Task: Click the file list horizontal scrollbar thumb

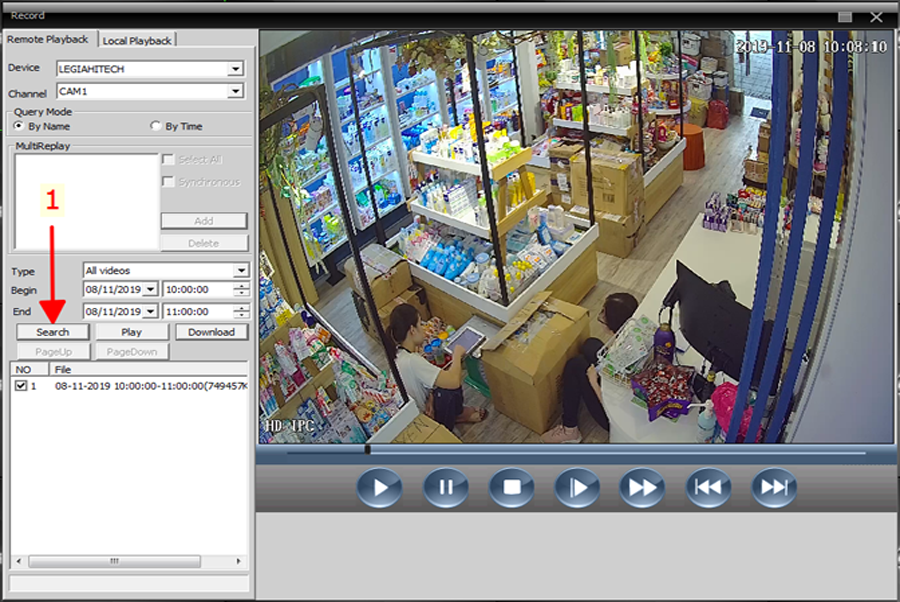Action: pos(114,561)
